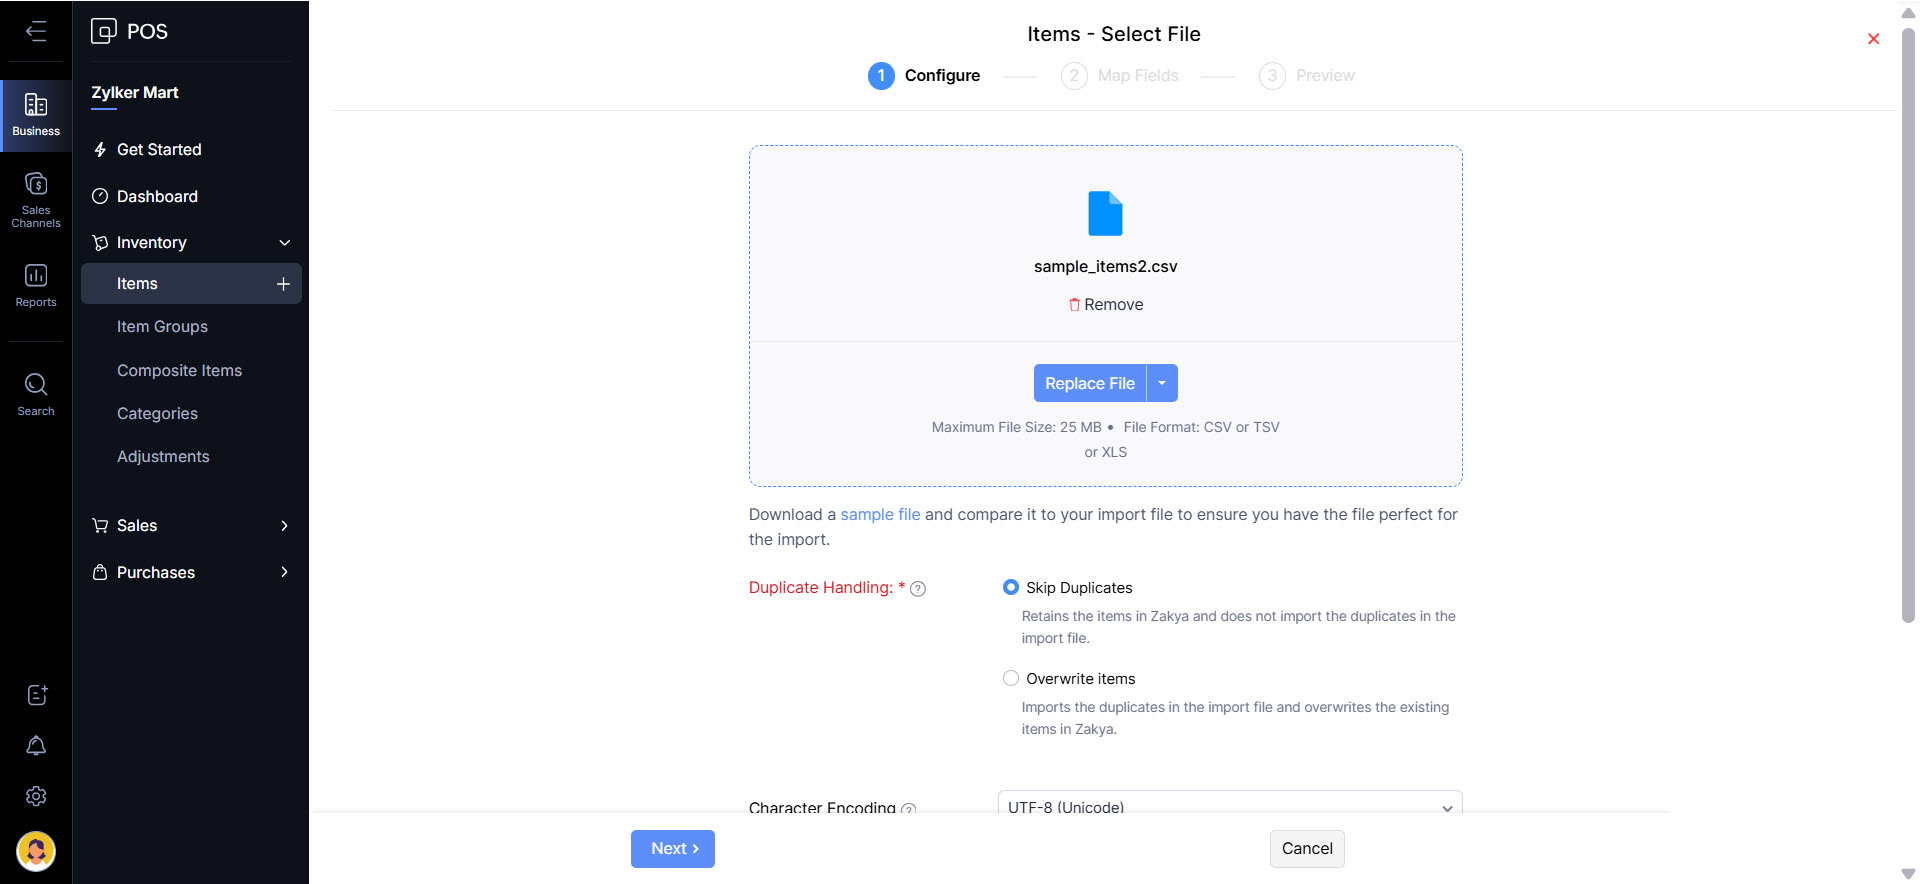
Task: Open the settings gear icon
Action: click(36, 796)
